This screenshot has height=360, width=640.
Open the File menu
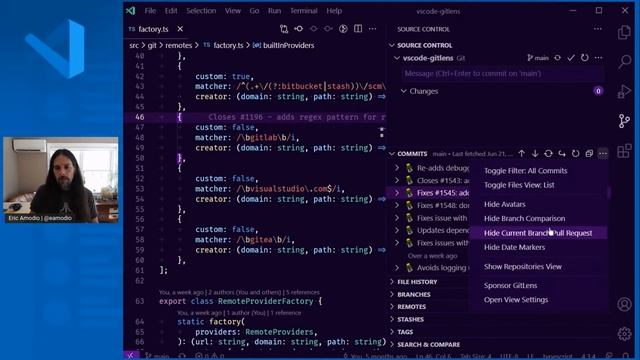point(150,11)
